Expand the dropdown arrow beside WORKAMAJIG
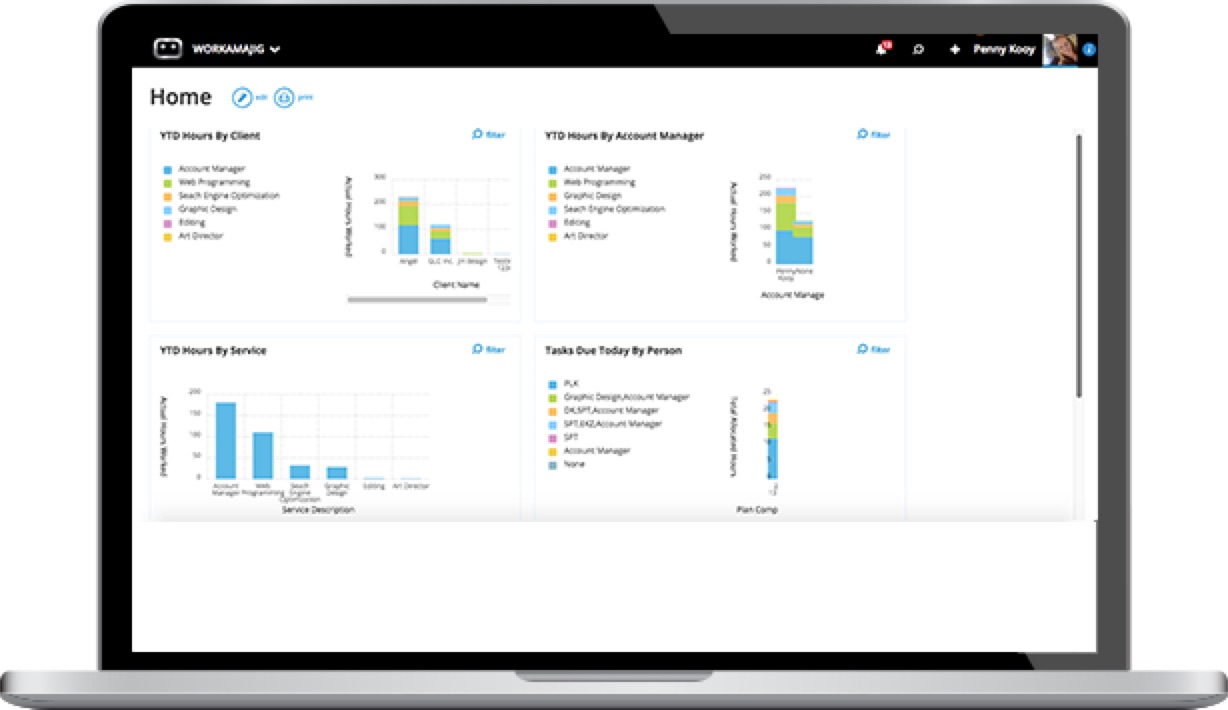The width and height of the screenshot is (1228, 710). tap(276, 48)
